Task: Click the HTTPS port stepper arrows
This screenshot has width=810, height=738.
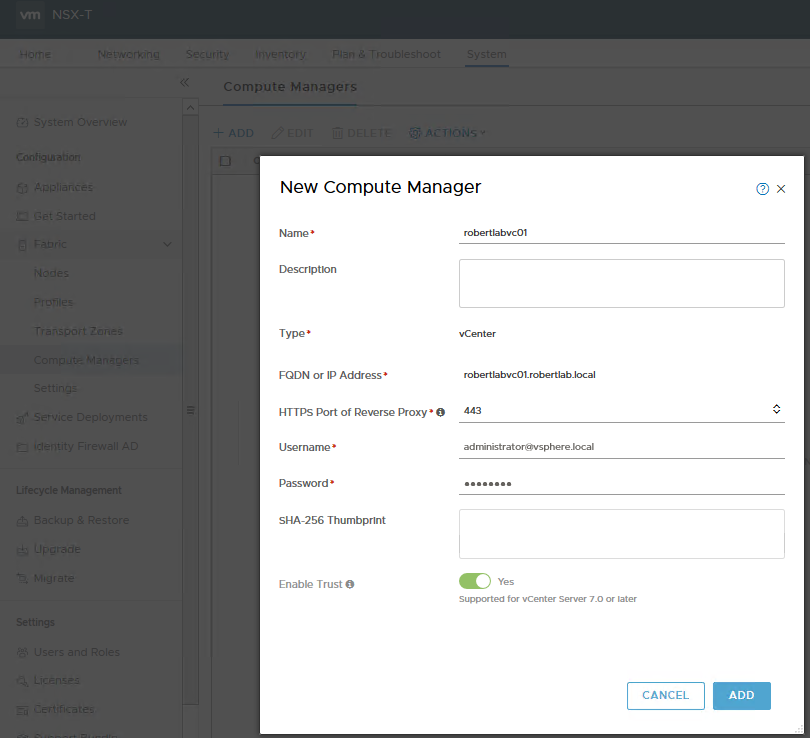Action: (776, 409)
